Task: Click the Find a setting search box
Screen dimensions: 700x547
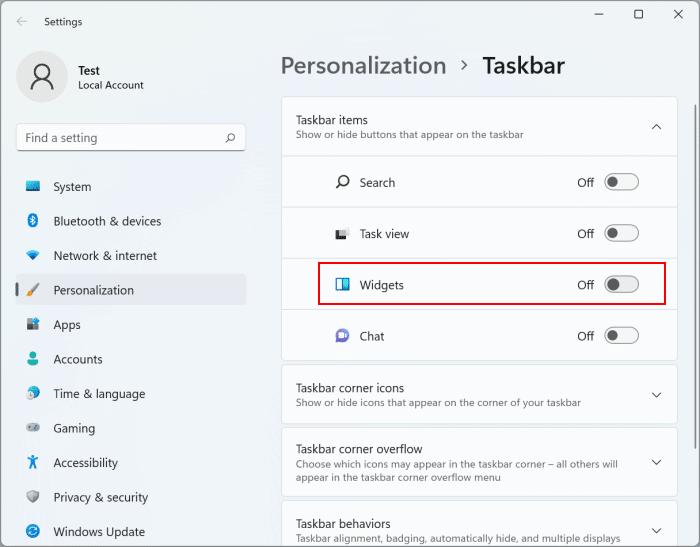Action: [x=120, y=138]
